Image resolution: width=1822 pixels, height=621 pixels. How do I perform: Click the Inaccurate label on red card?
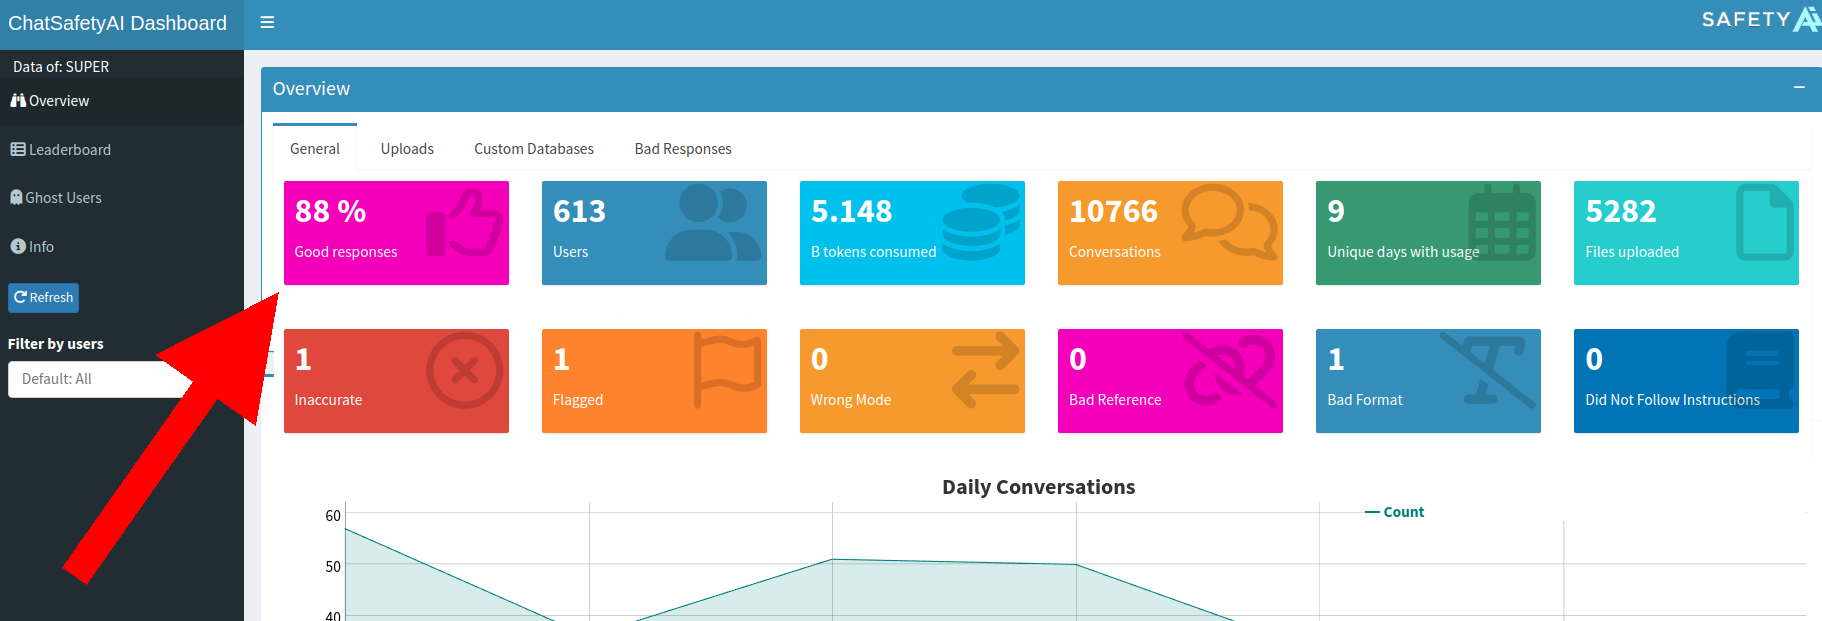(x=328, y=400)
